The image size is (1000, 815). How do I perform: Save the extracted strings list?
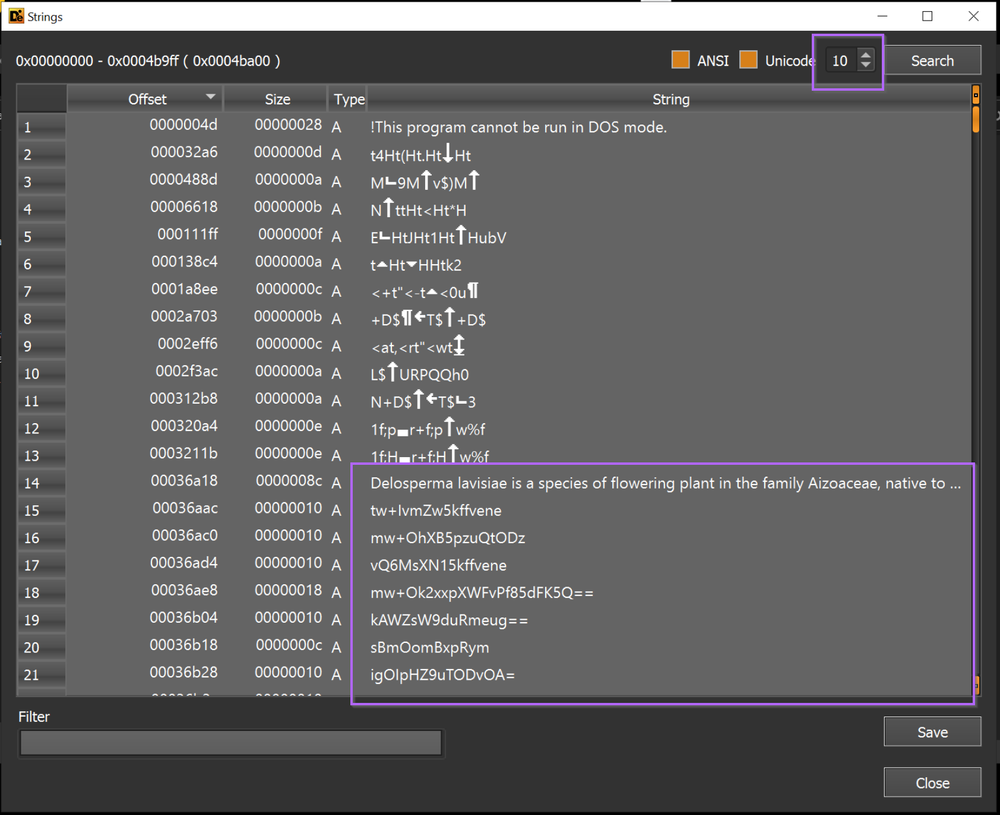[932, 731]
